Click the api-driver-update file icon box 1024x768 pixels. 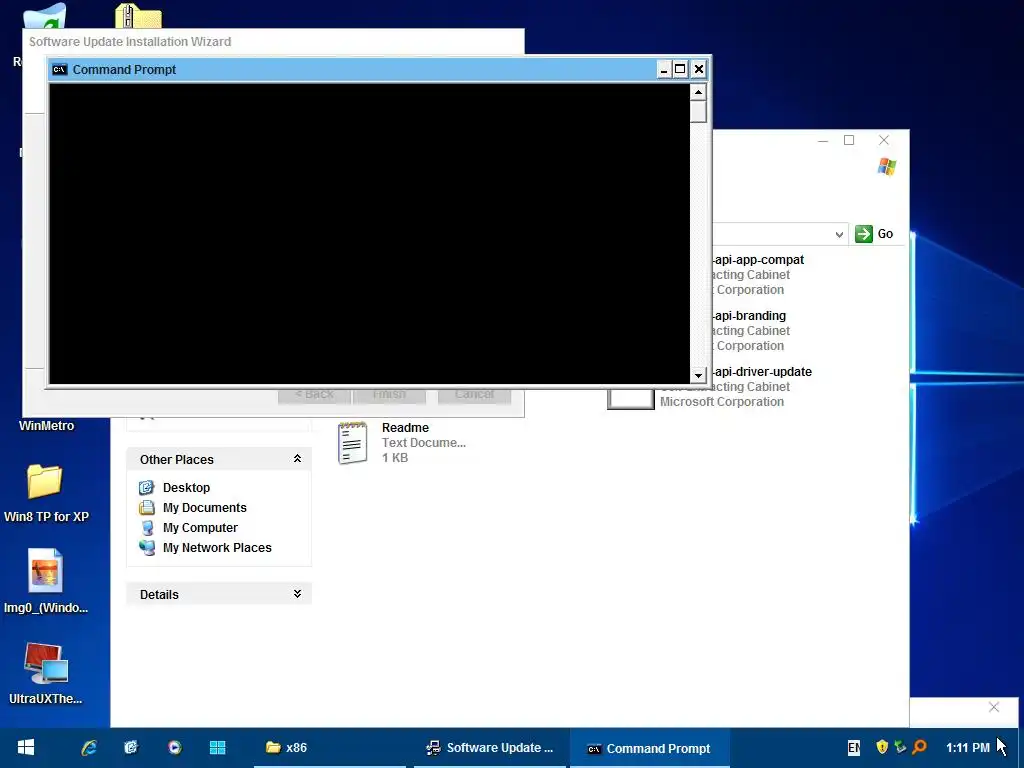point(631,399)
